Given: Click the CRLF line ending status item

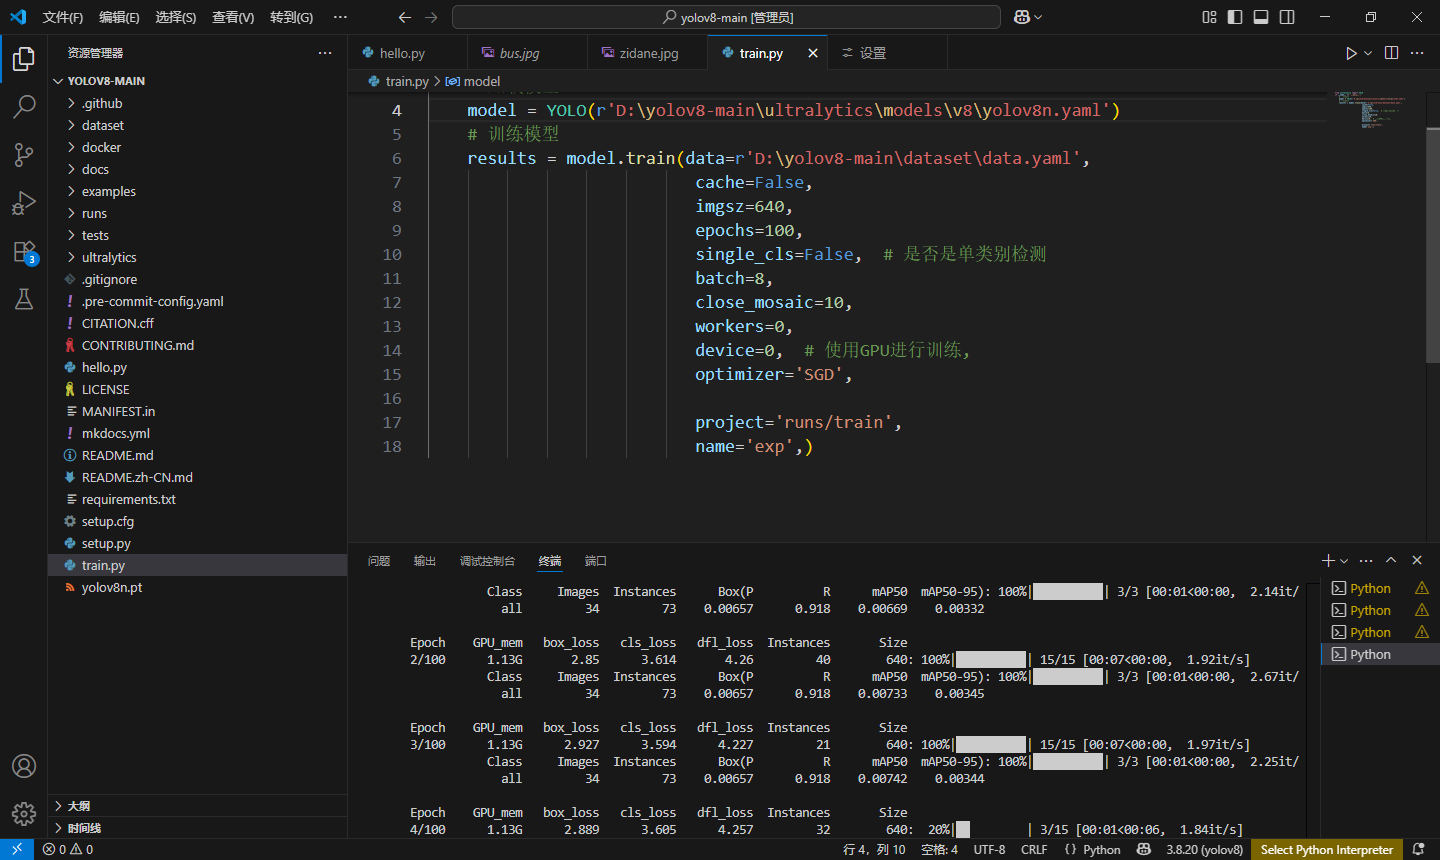Looking at the screenshot, I should point(1034,849).
